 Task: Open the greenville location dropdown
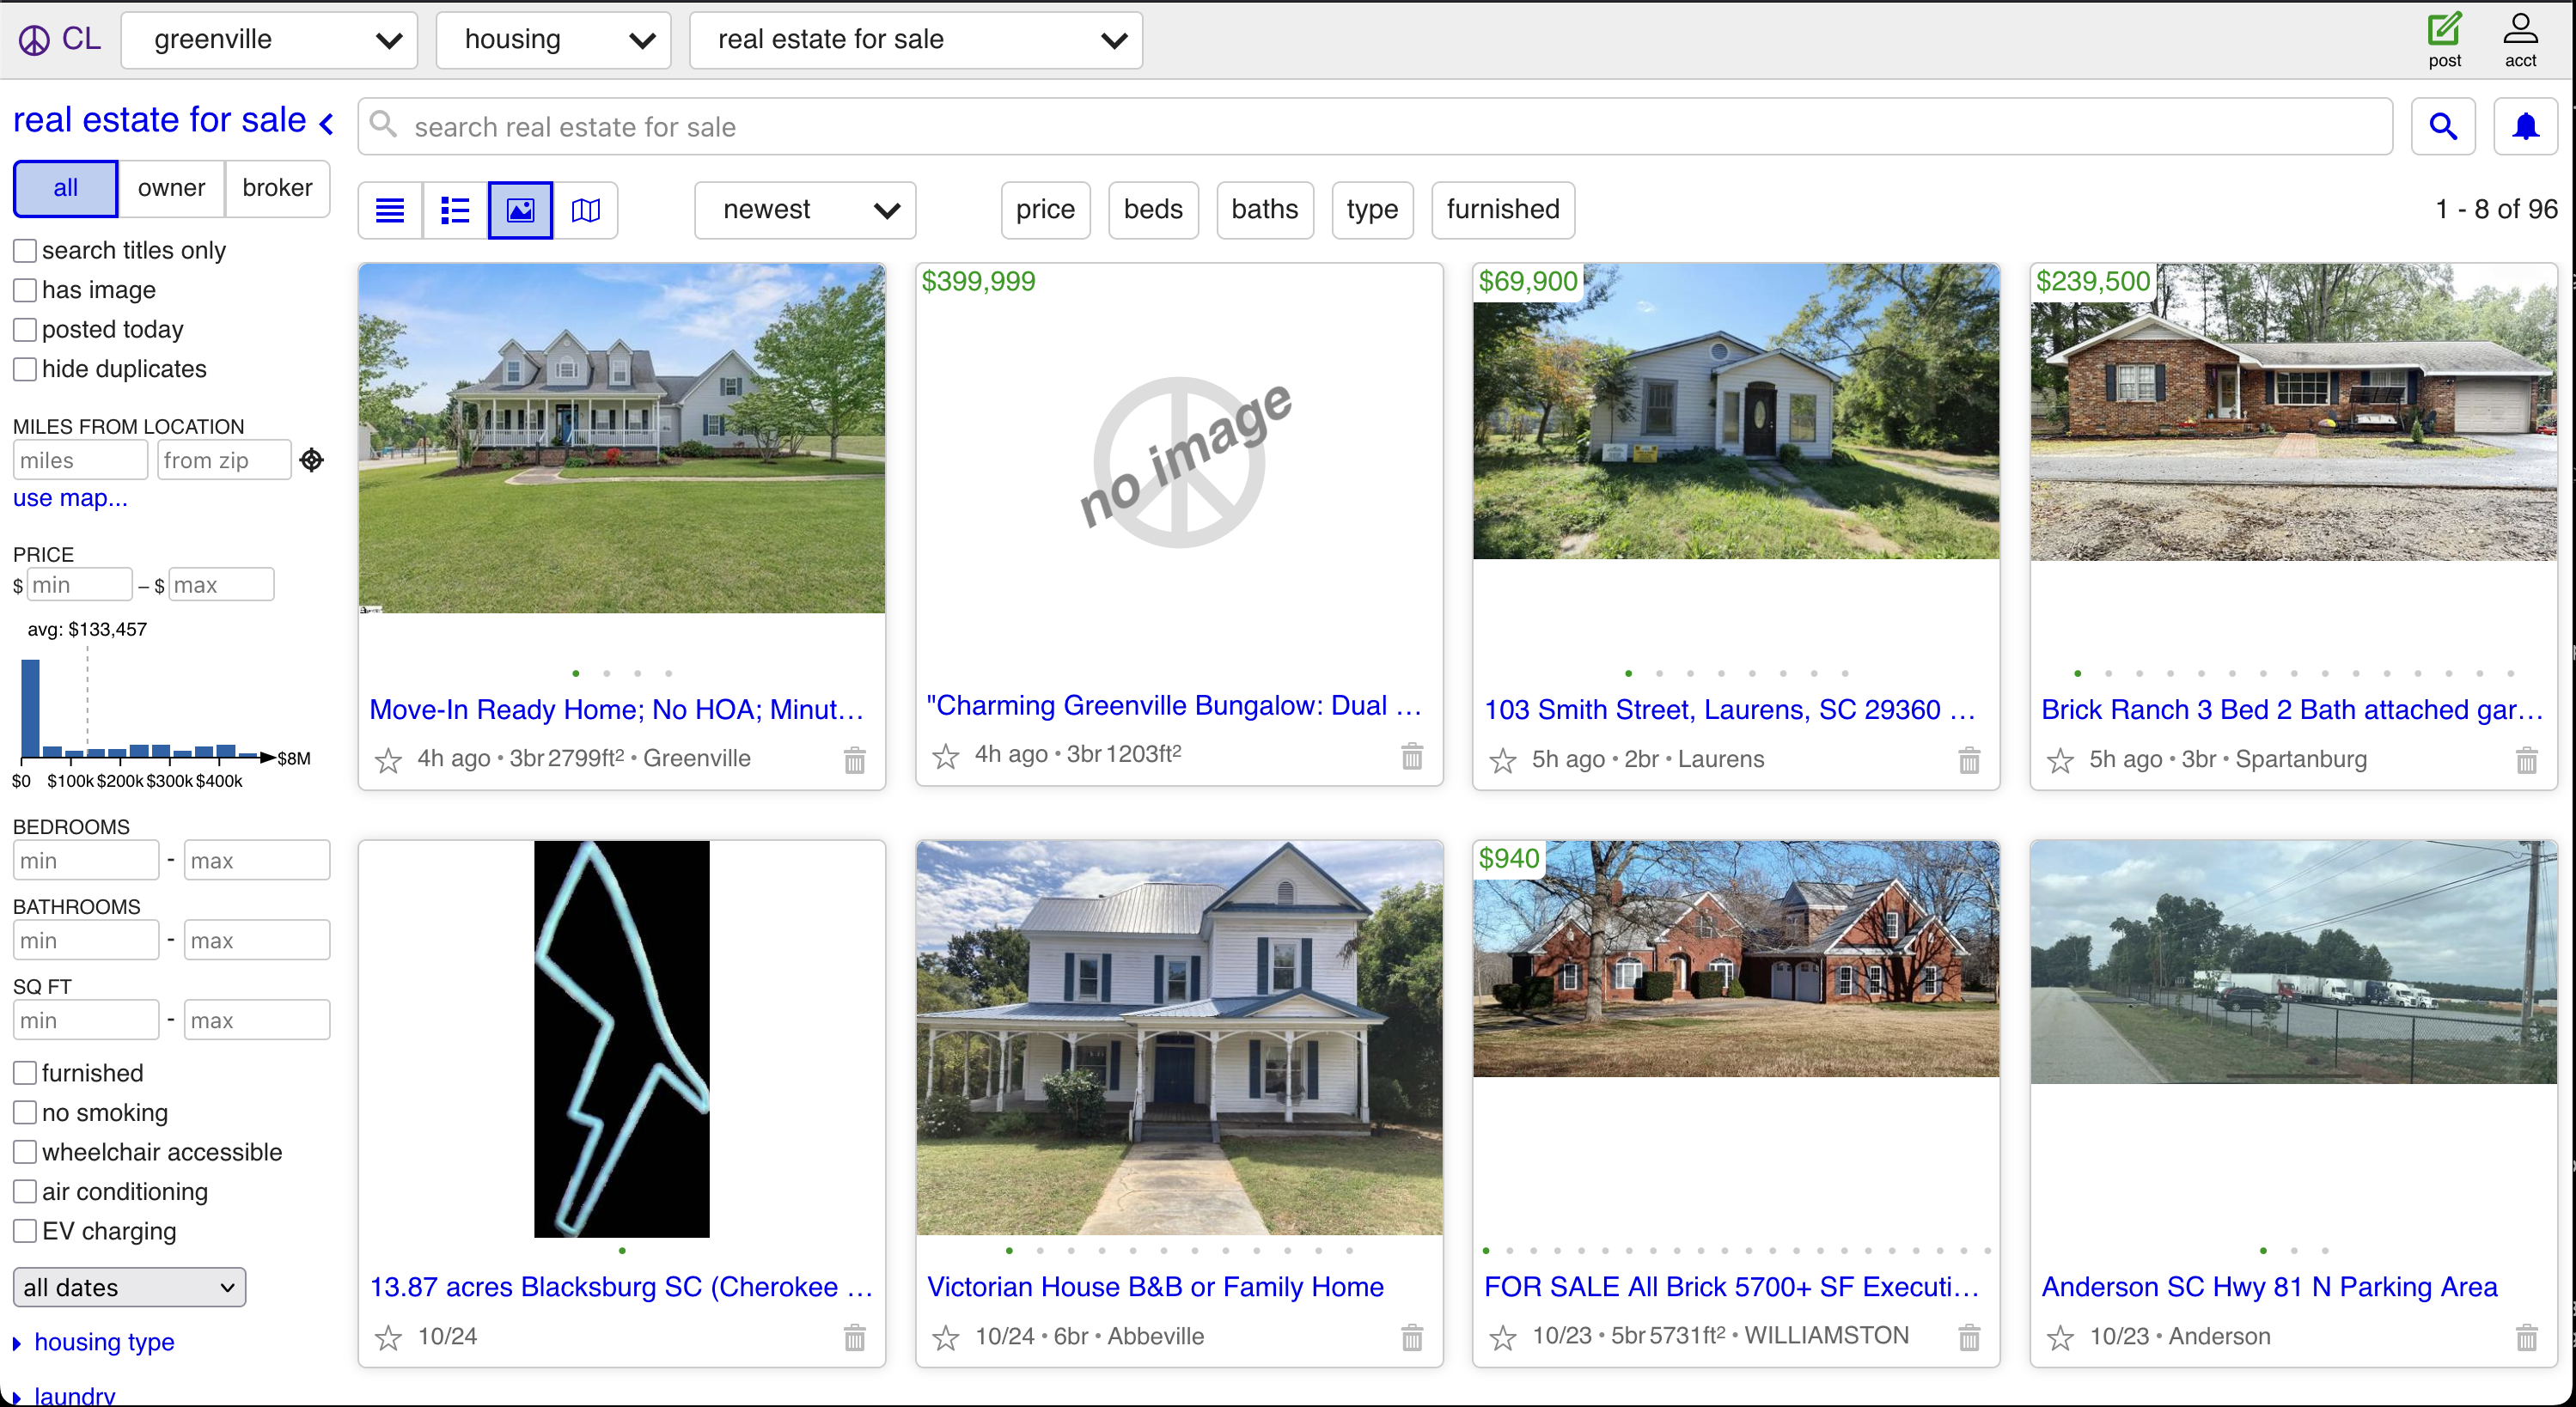[x=269, y=40]
